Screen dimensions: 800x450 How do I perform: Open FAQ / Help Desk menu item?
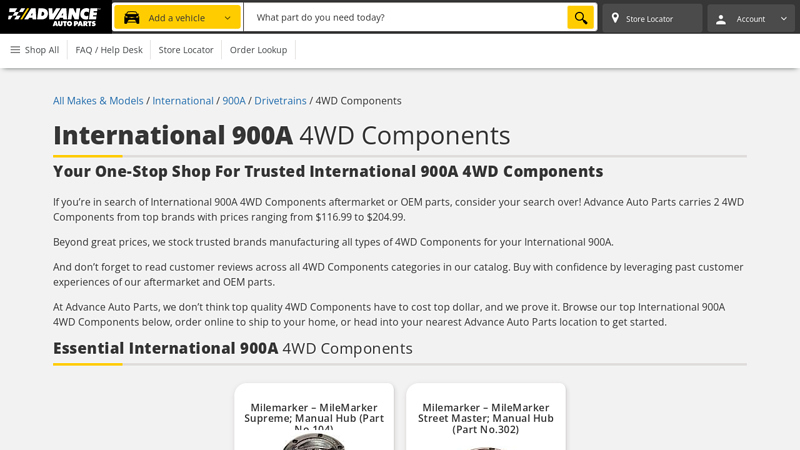tap(109, 49)
